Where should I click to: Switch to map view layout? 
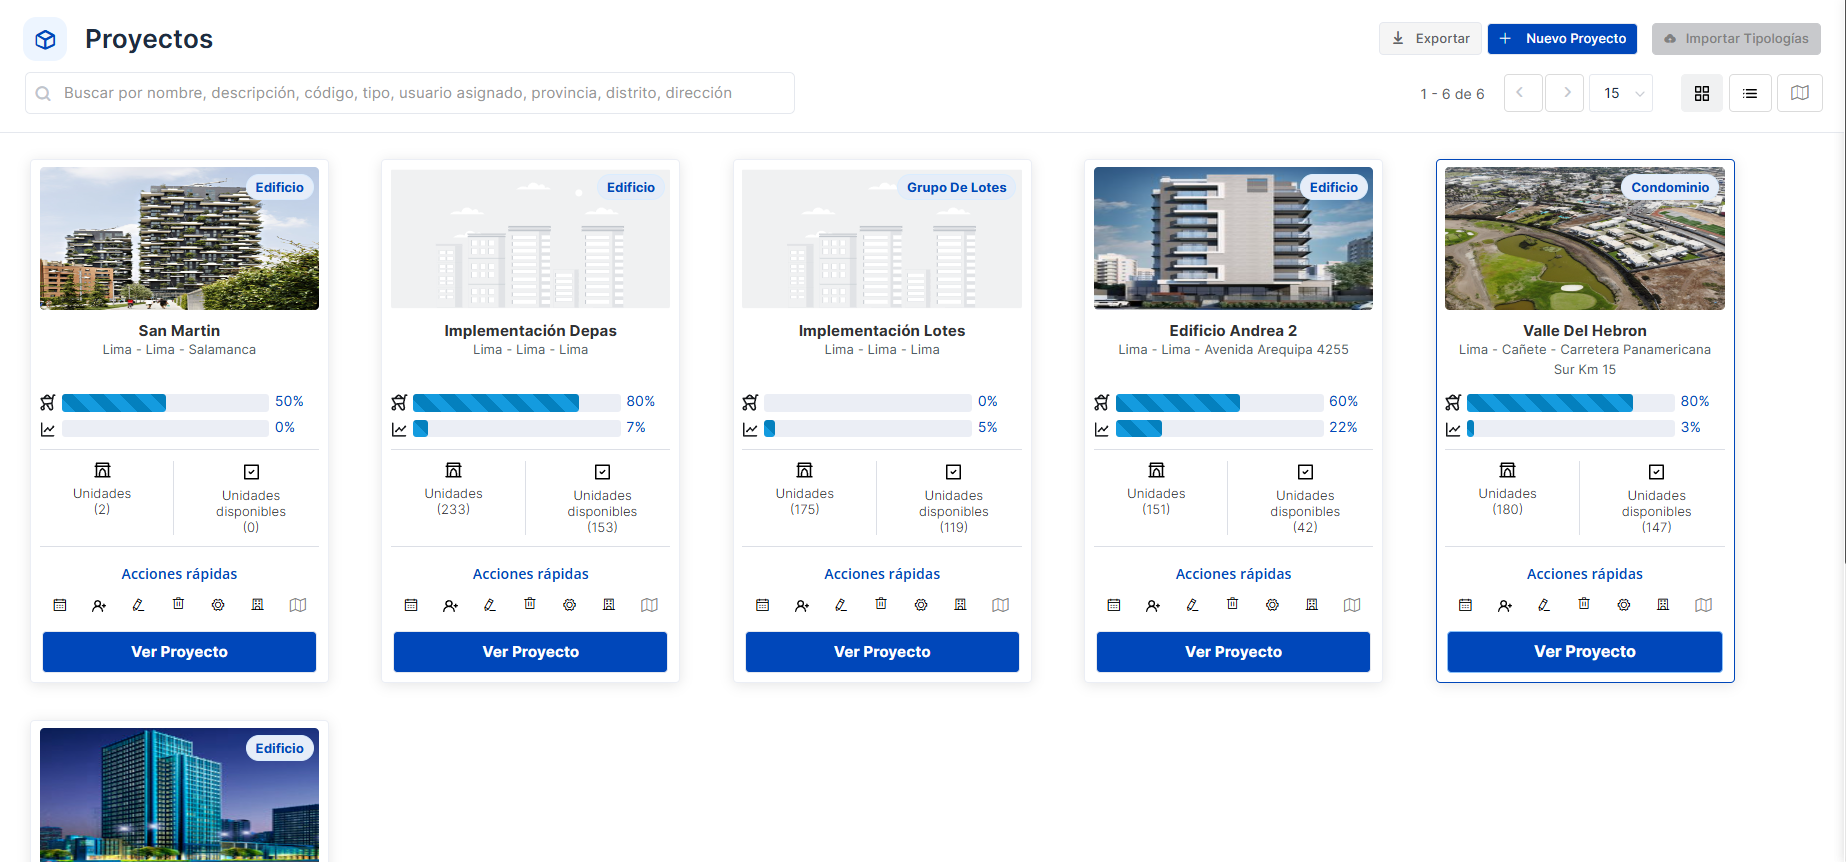pos(1799,93)
